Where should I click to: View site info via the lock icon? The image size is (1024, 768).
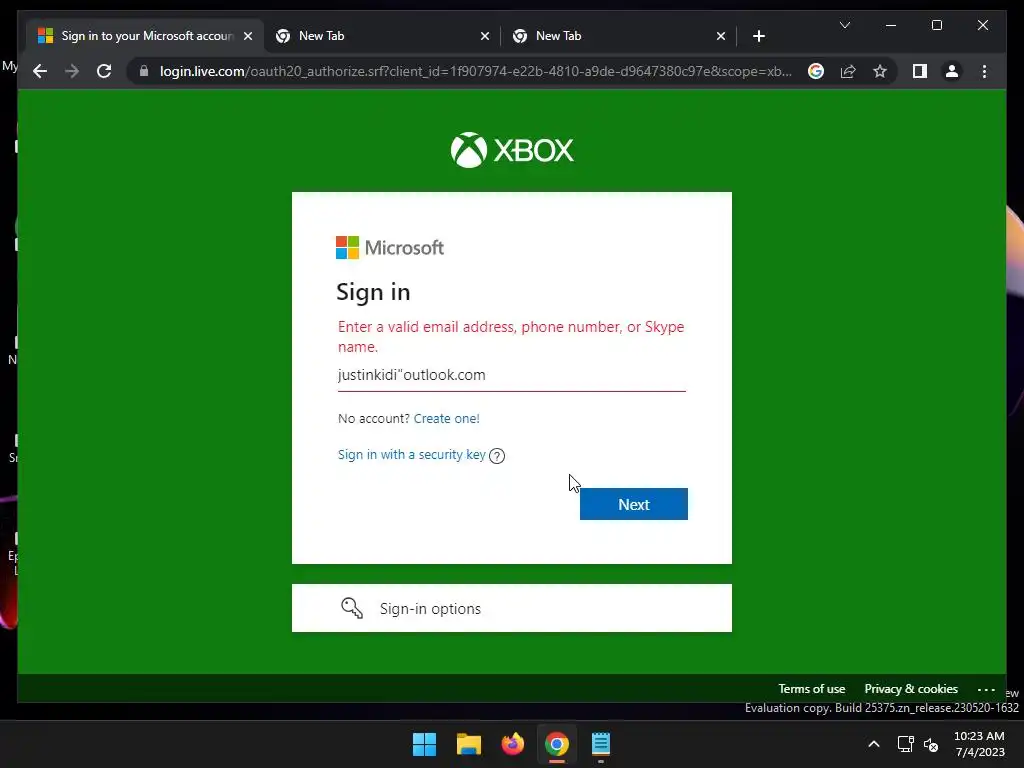144,71
